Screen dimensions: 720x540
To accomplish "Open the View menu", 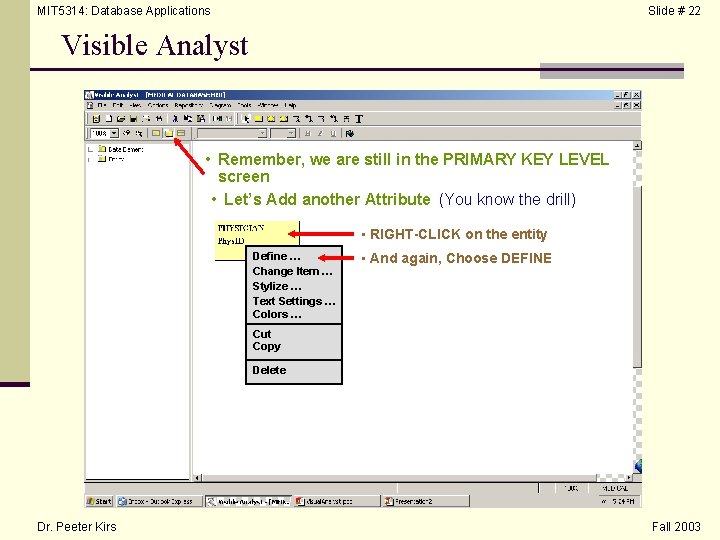I will point(135,105).
